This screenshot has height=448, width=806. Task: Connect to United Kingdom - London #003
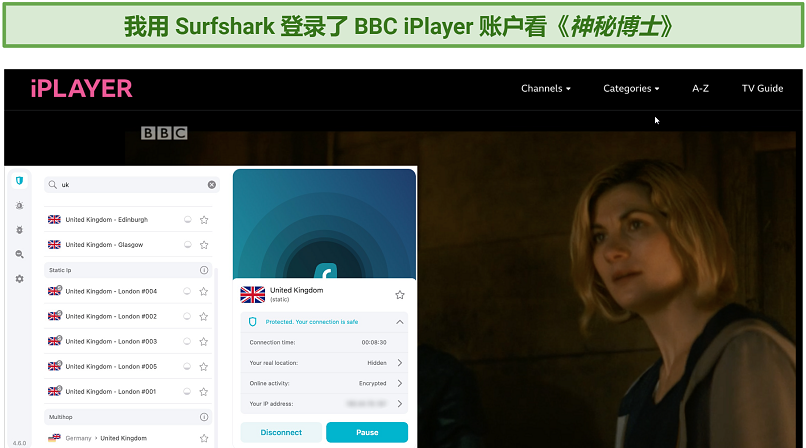click(x=129, y=341)
